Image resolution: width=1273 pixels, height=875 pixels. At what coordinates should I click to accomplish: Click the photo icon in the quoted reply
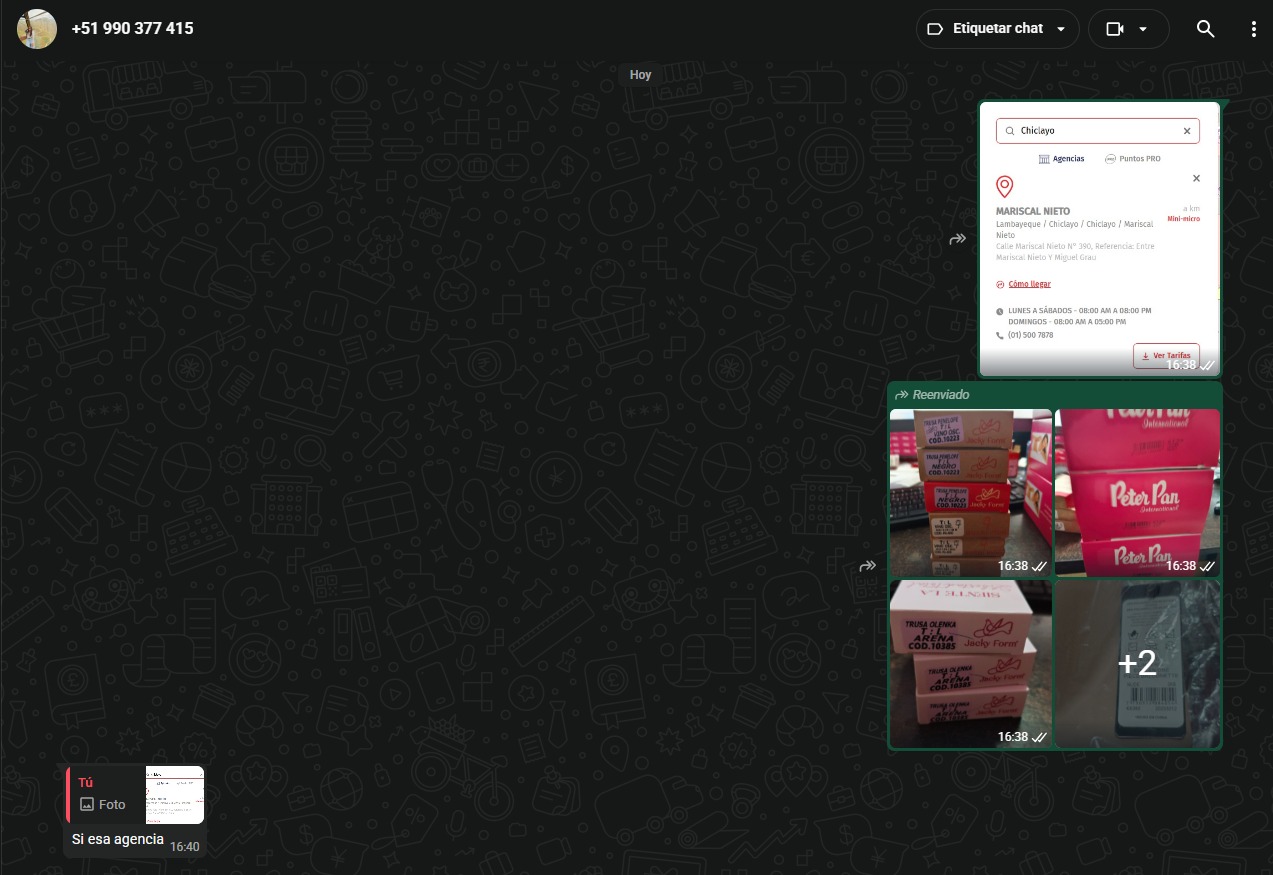point(87,804)
